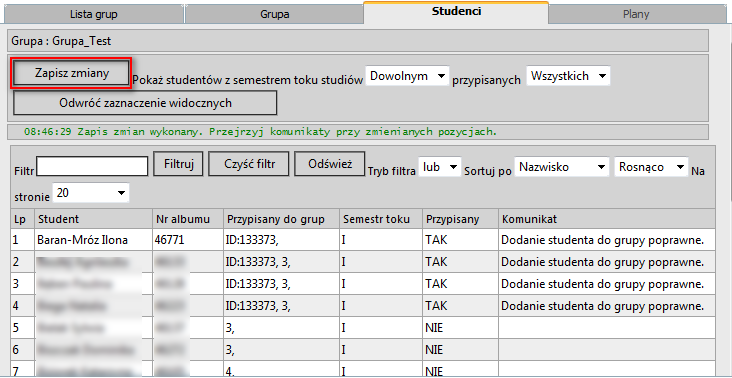Click semester I in row 1
The height and width of the screenshot is (378, 732).
tap(344, 240)
